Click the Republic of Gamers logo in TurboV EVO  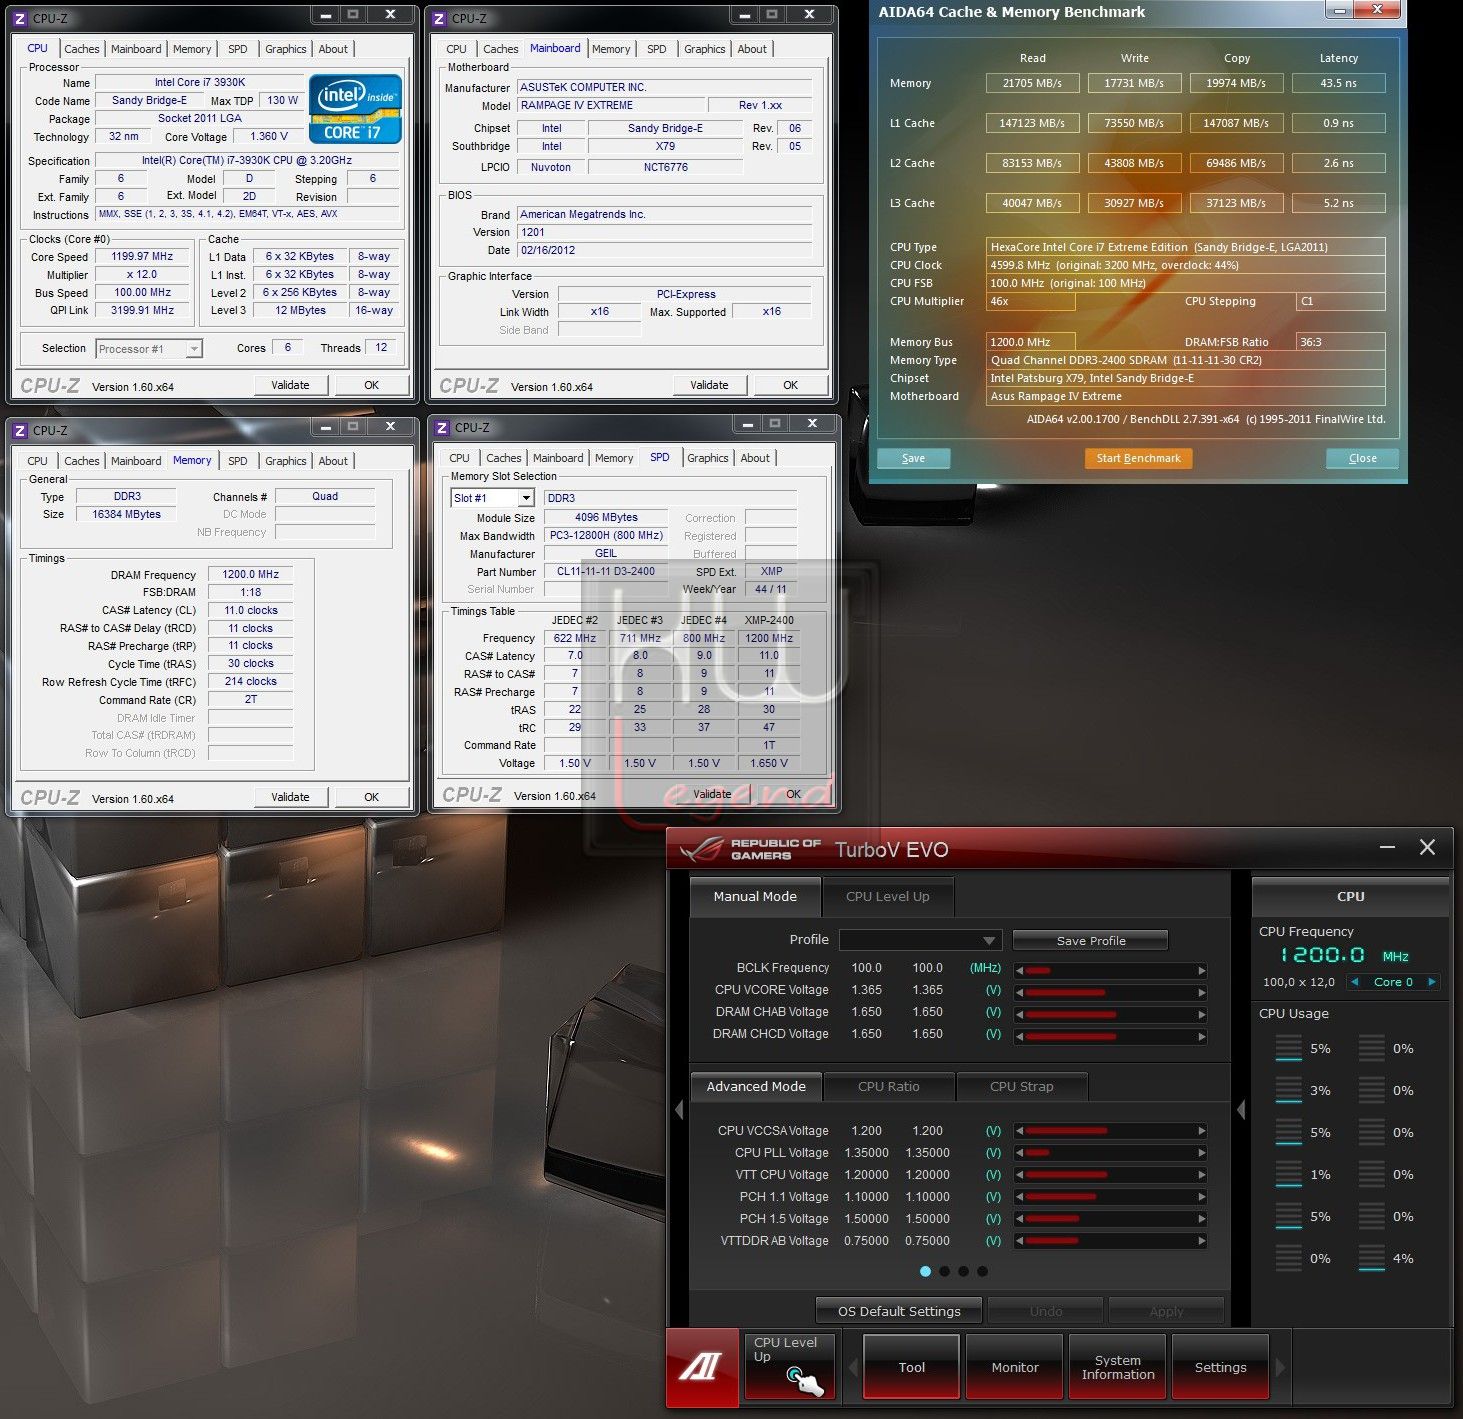750,849
